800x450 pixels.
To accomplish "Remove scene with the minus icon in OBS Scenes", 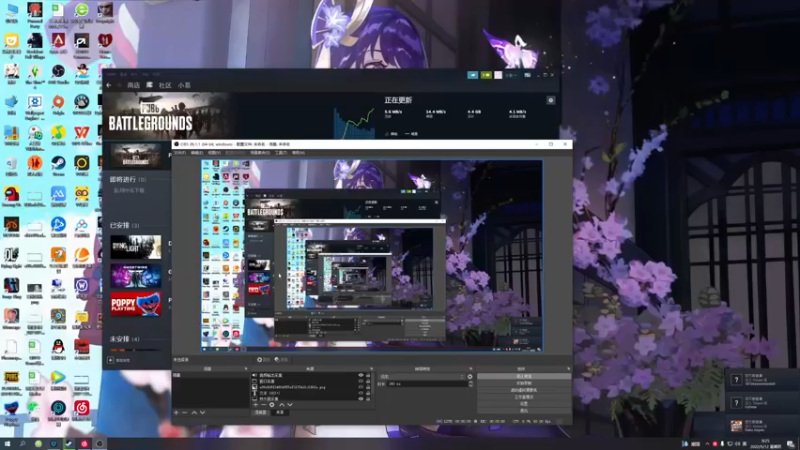I will tap(184, 412).
